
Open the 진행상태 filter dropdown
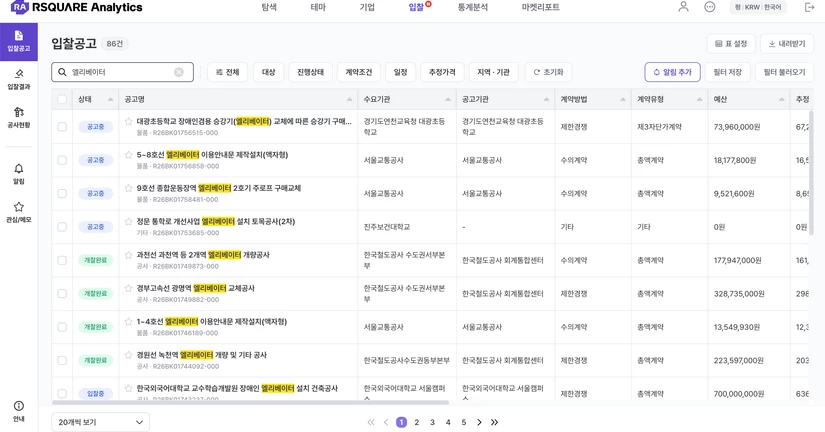coord(310,72)
